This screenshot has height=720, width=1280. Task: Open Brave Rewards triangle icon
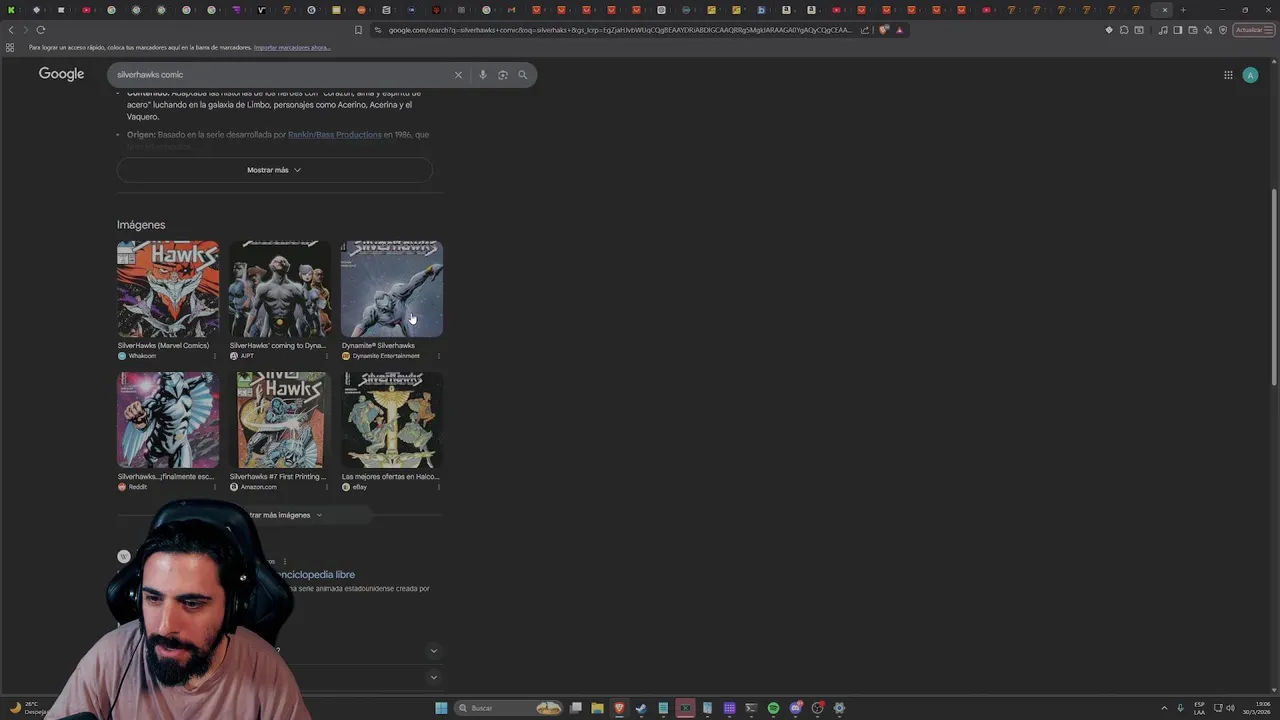[x=899, y=30]
